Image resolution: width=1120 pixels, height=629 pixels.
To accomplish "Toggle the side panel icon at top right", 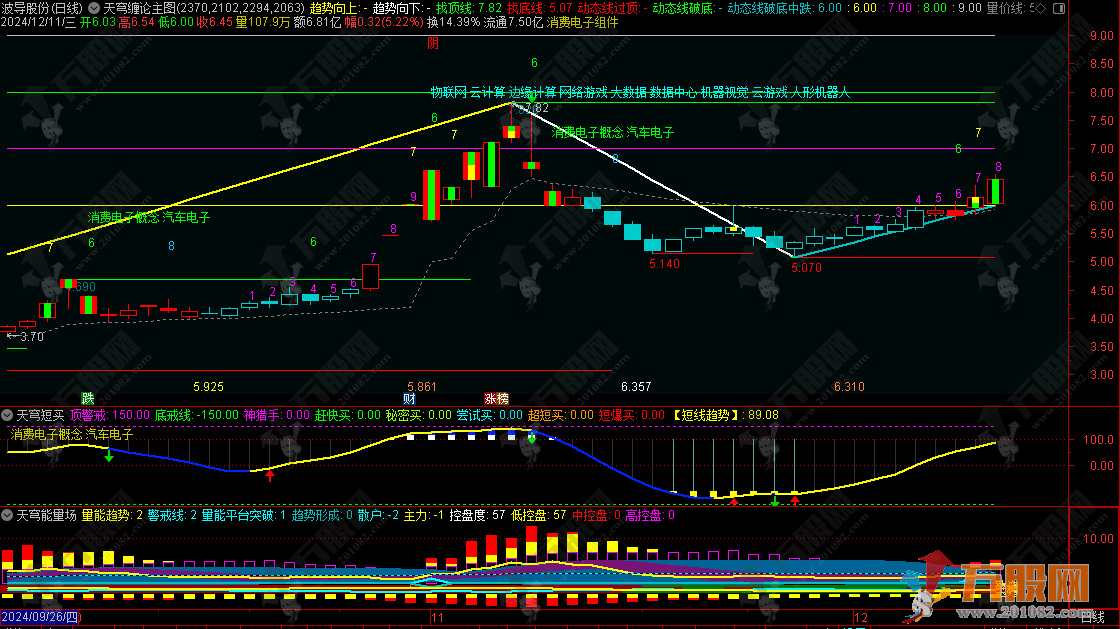I will (1059, 9).
